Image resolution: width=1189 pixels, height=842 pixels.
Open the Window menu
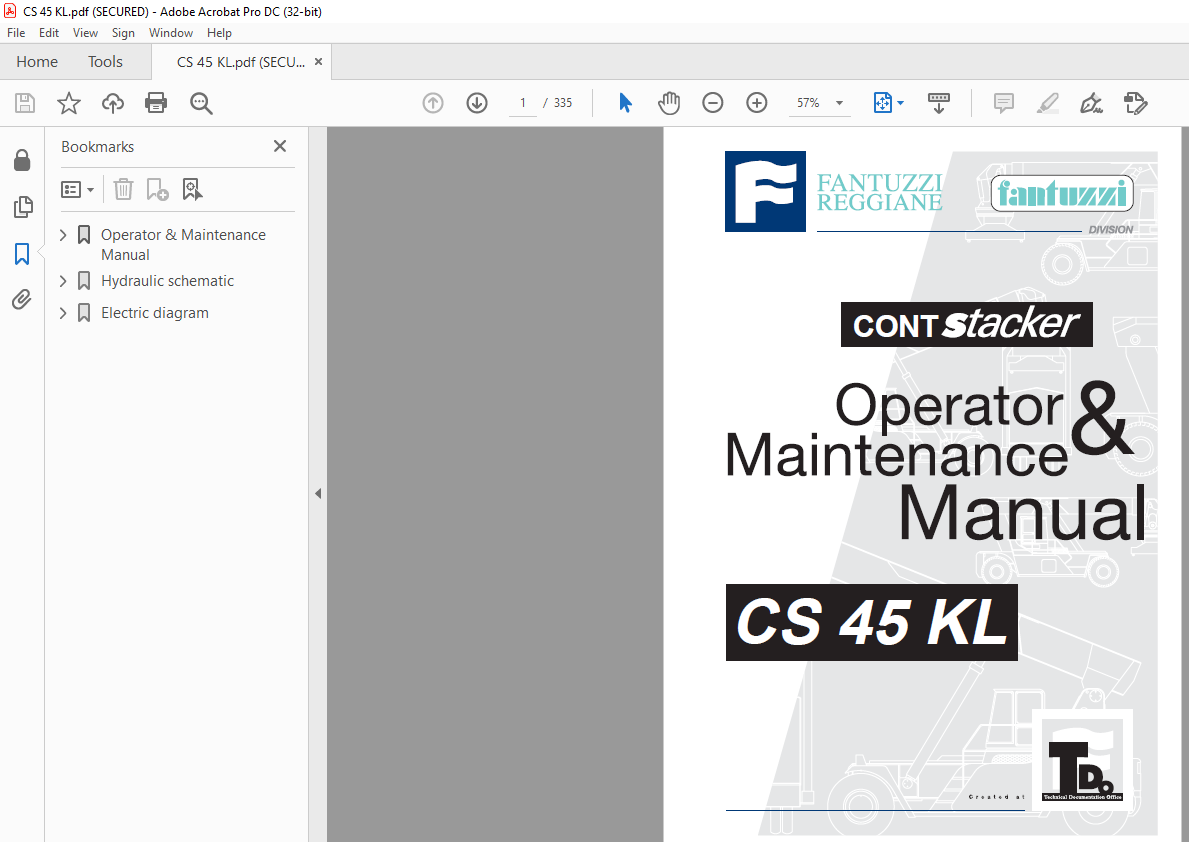171,33
